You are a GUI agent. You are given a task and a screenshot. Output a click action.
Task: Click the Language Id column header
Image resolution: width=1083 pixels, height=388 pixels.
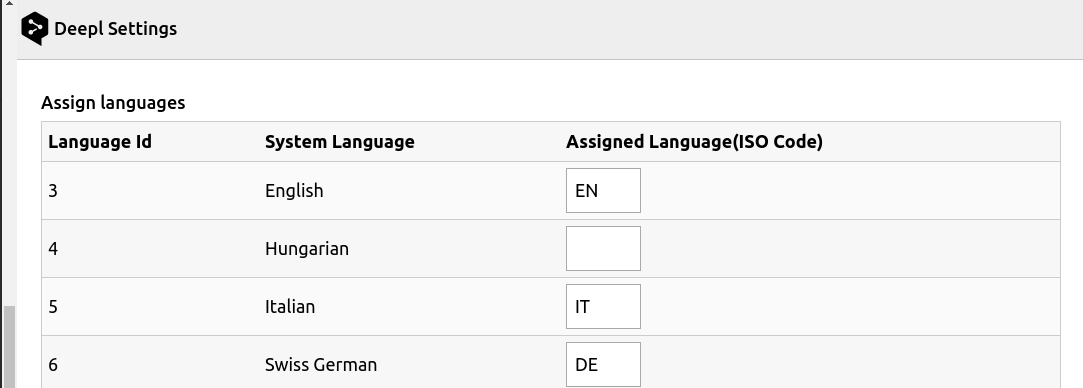pyautogui.click(x=100, y=142)
